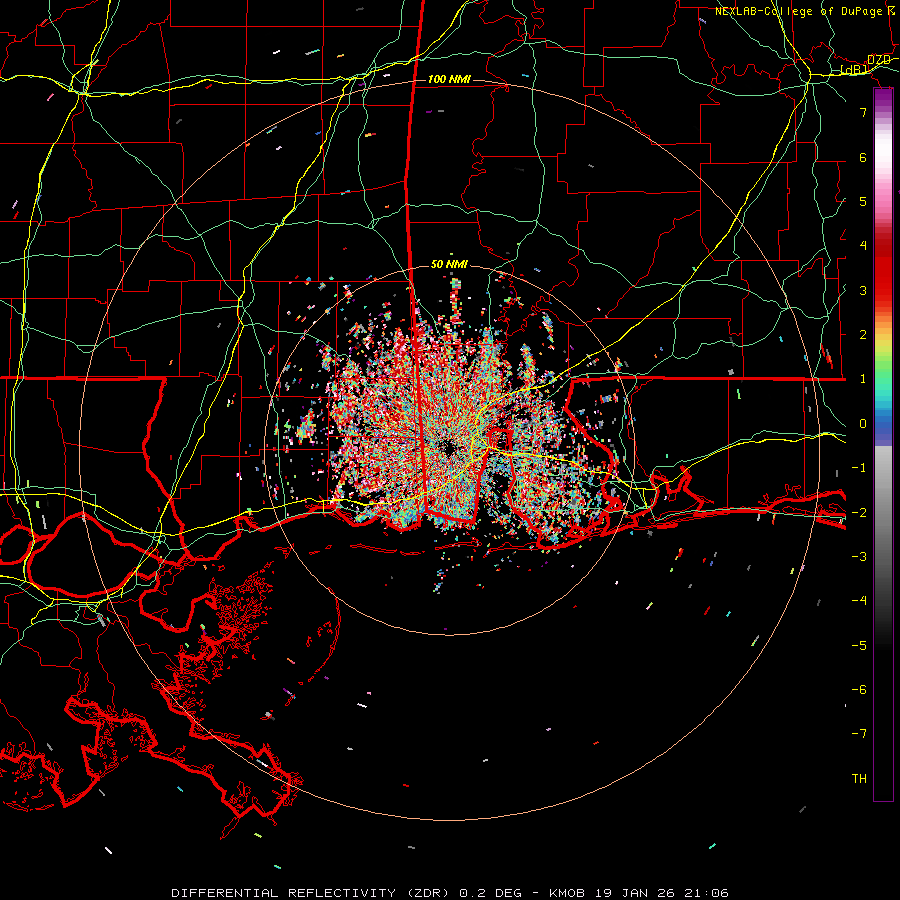900x900 pixels.
Task: Select the -1 value on dB scale
Action: tap(859, 468)
